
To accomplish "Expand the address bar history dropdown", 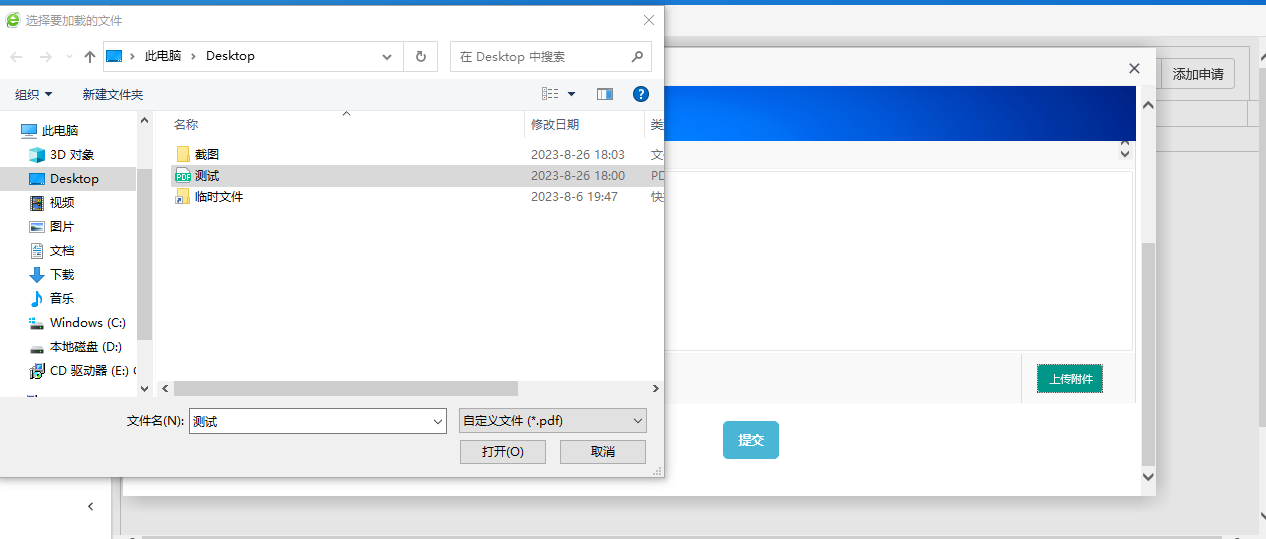I will point(387,57).
